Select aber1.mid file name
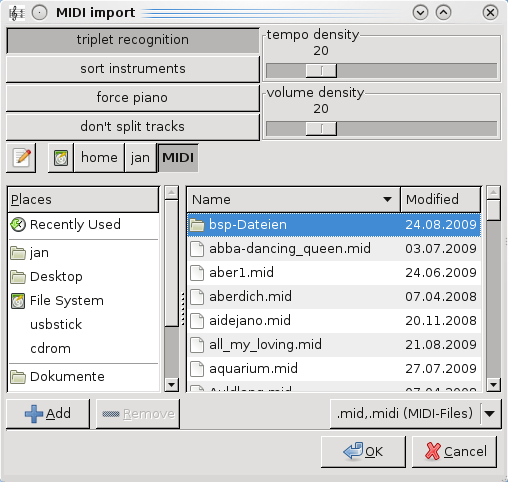The height and width of the screenshot is (482, 508). coord(241,273)
